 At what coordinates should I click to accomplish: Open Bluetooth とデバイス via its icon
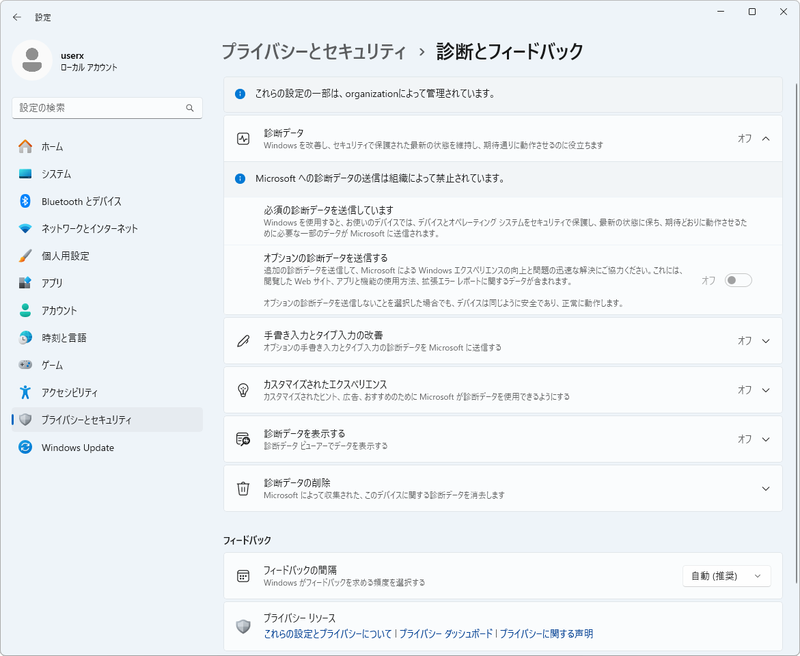(26, 201)
